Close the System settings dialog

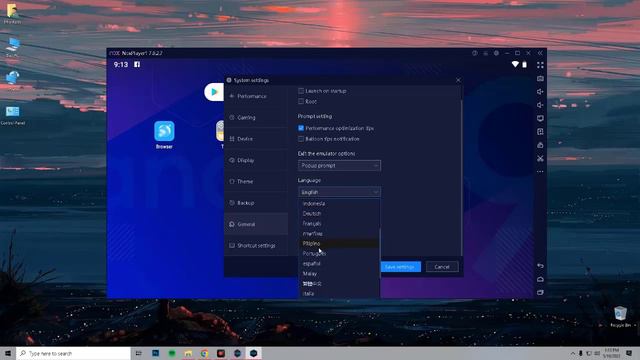458,80
